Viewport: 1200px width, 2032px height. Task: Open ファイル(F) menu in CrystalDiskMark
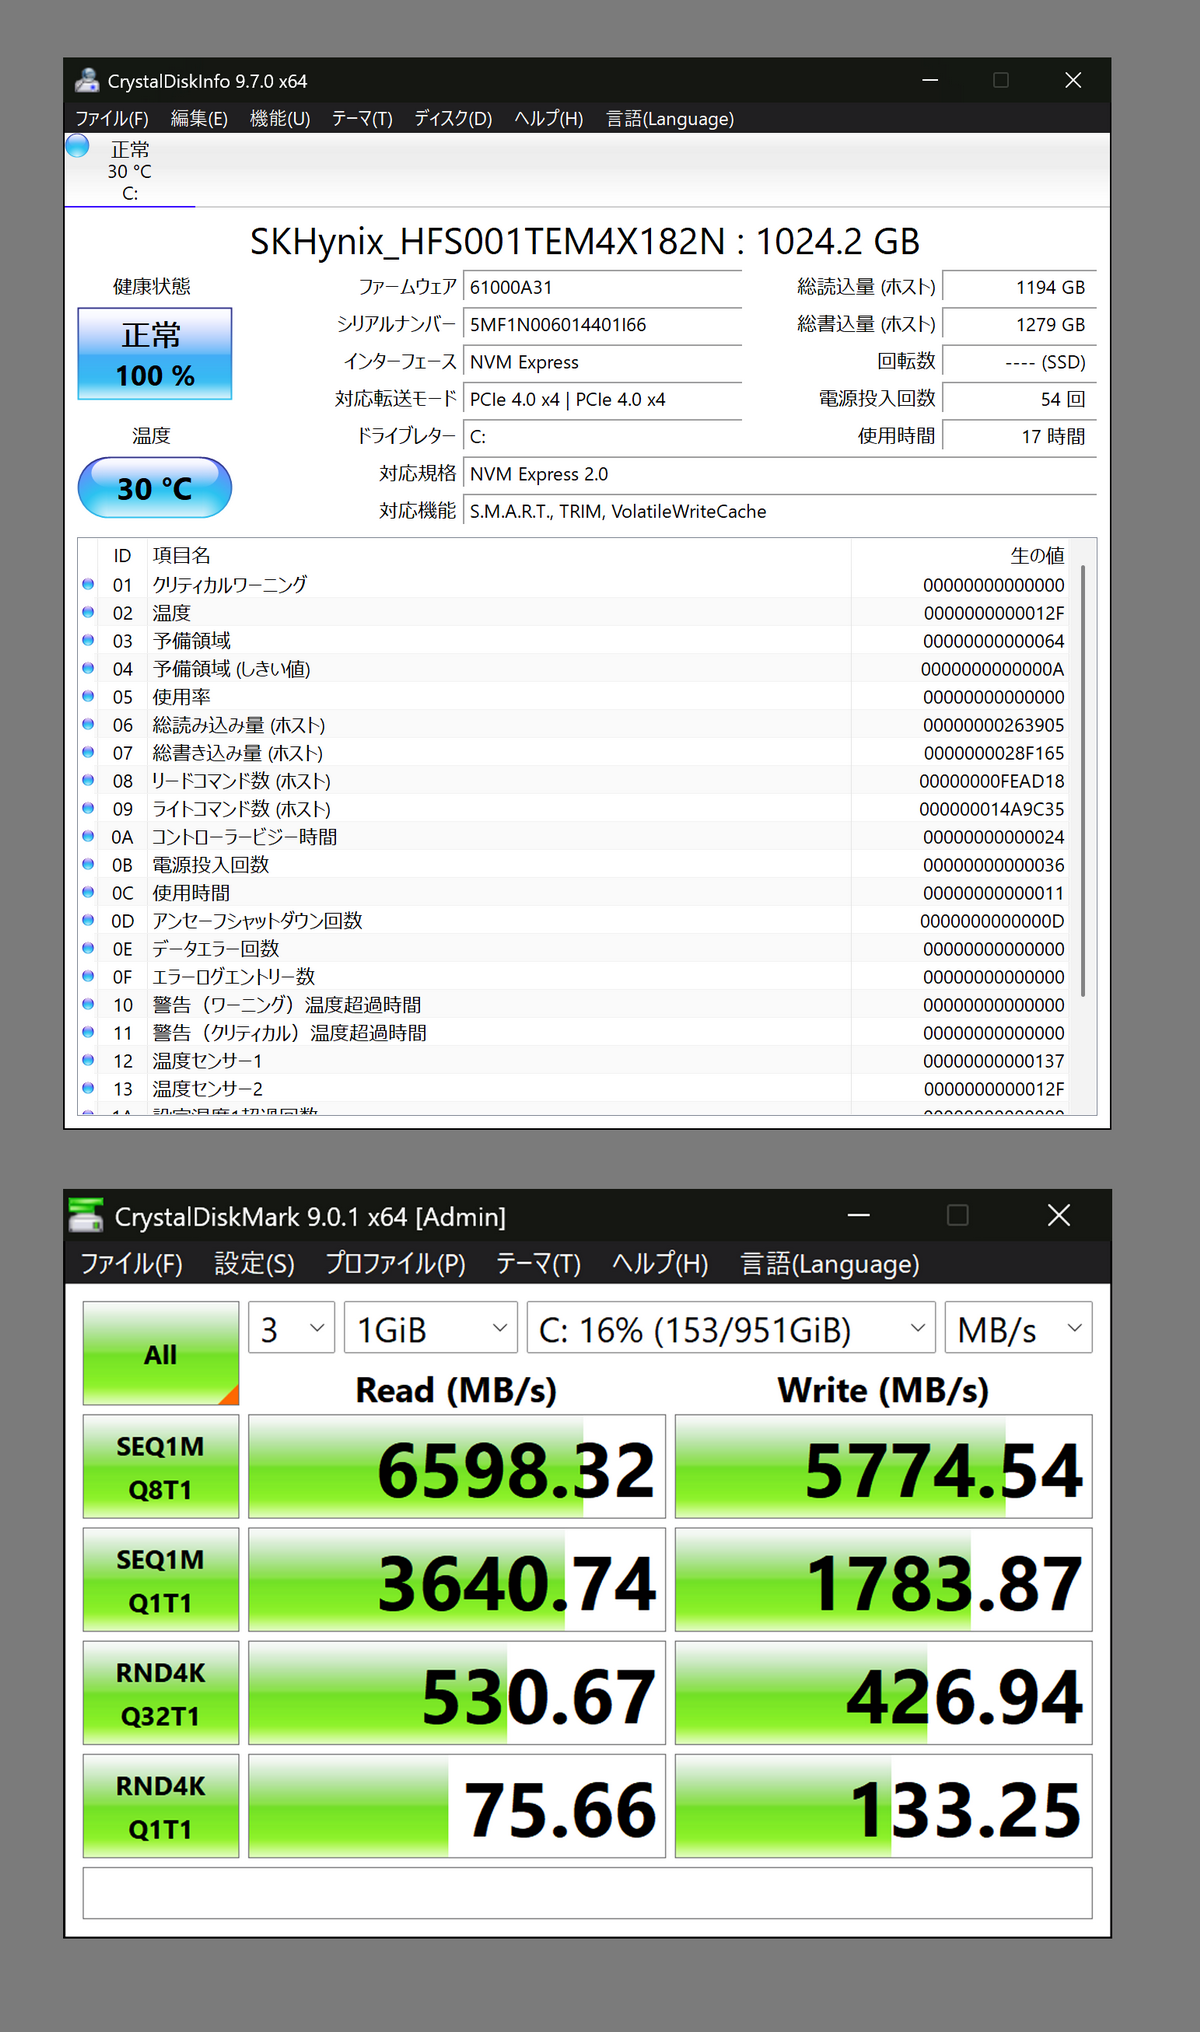click(132, 1264)
